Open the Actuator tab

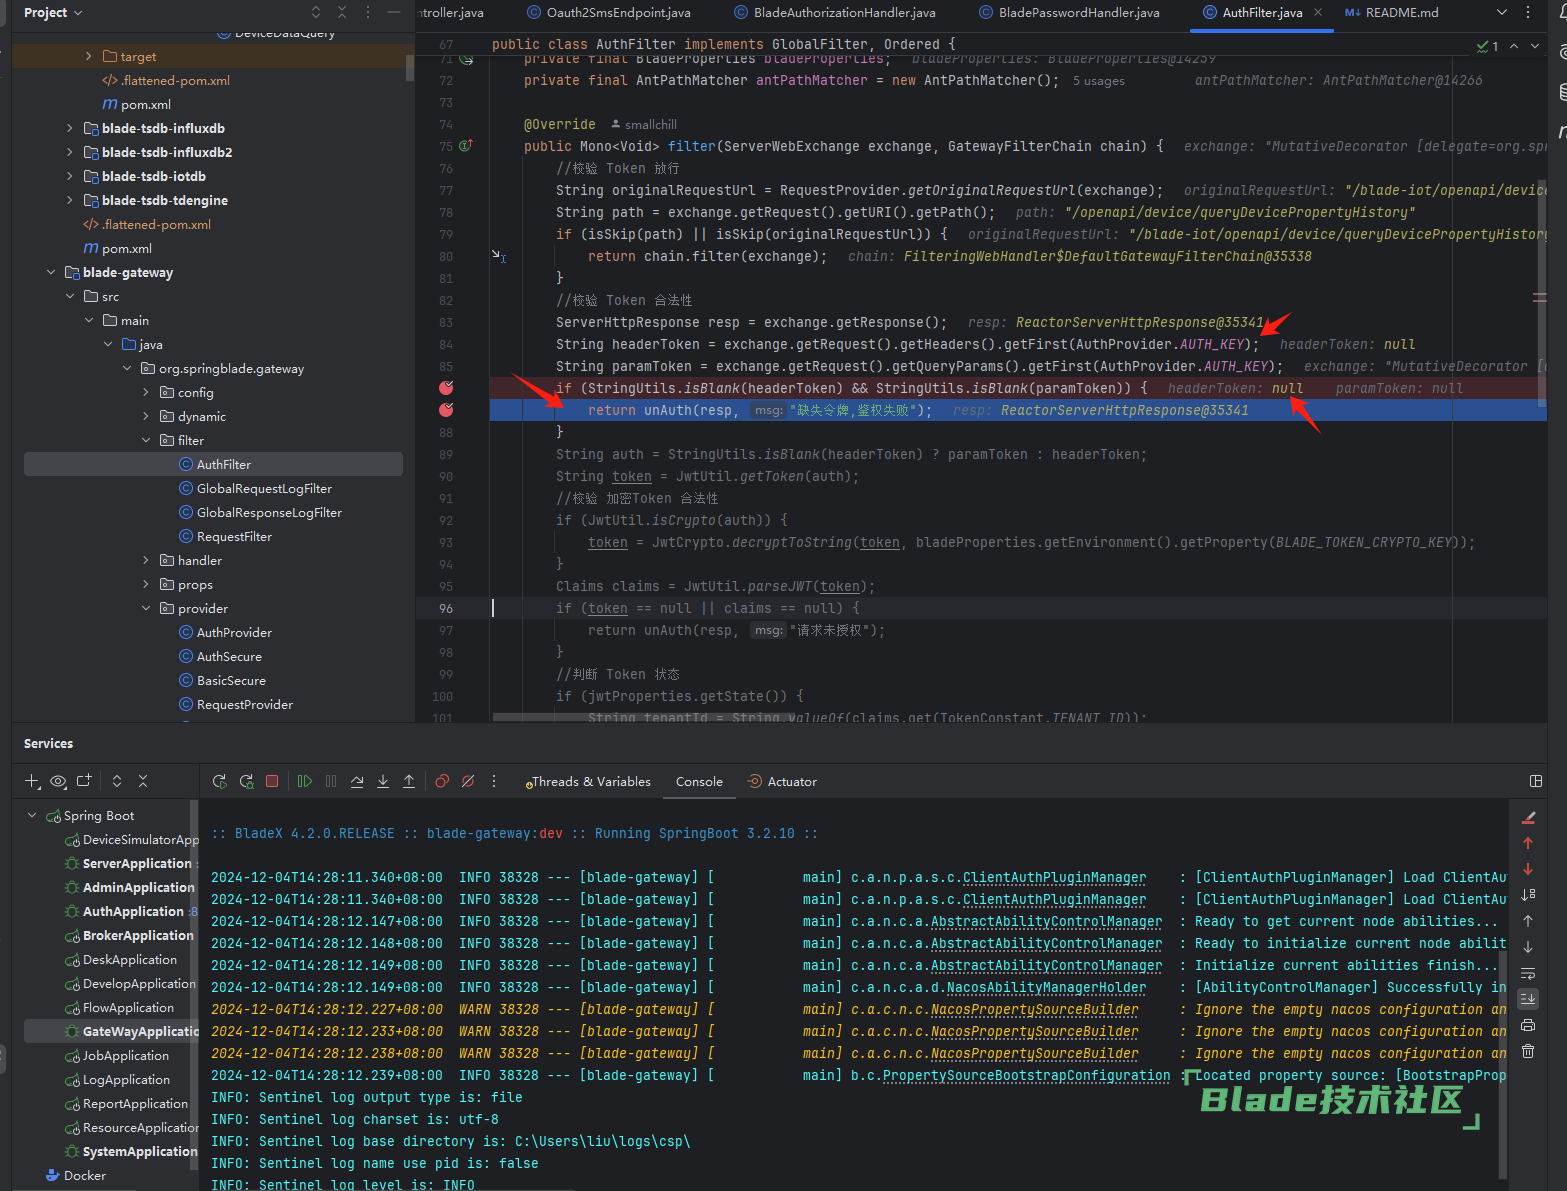(782, 782)
